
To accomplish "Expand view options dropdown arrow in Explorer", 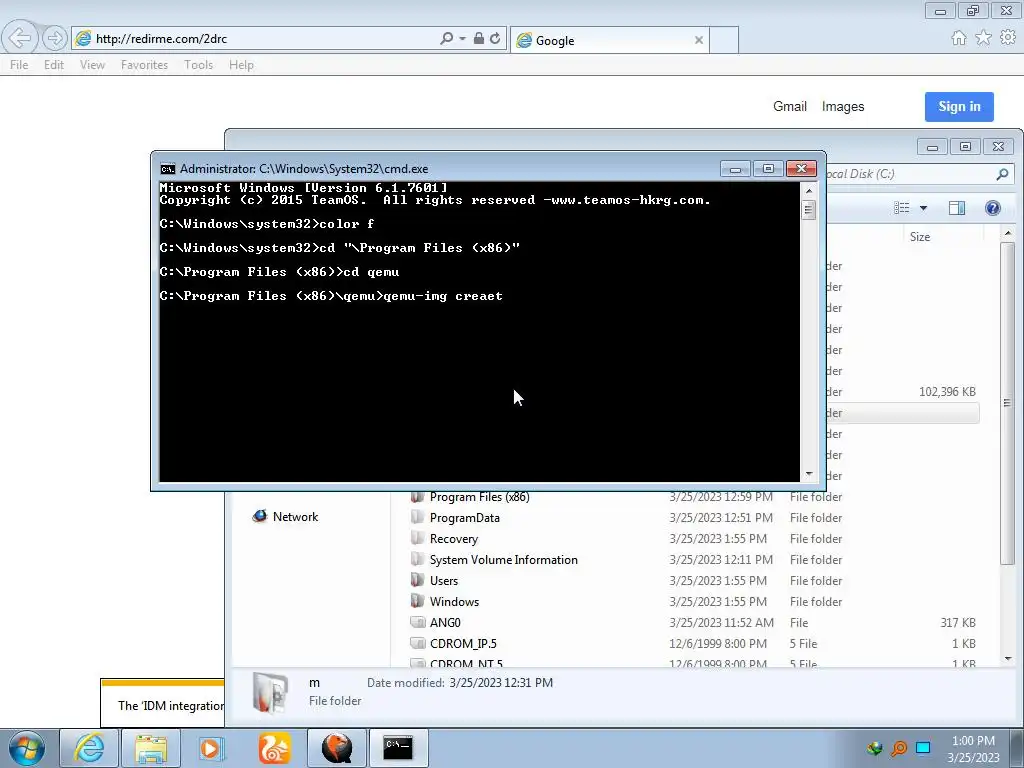I will click(x=923, y=208).
